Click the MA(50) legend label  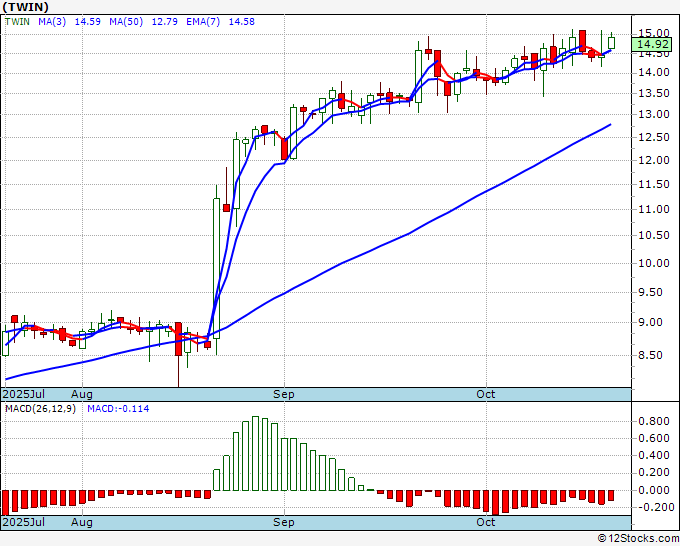point(126,22)
